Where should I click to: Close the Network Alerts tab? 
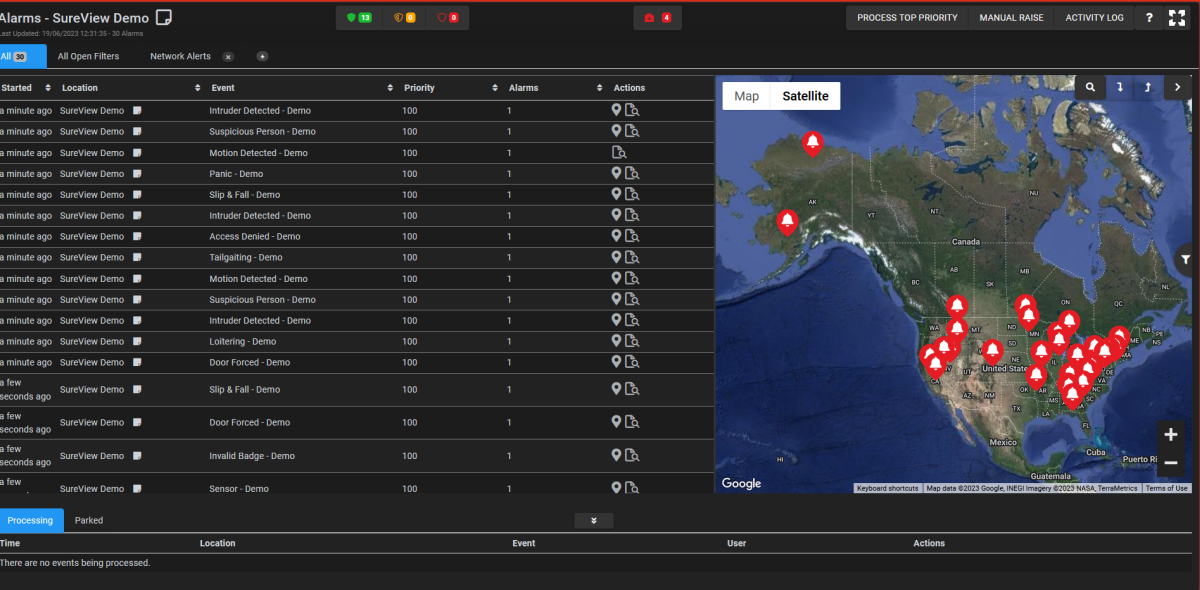228,57
